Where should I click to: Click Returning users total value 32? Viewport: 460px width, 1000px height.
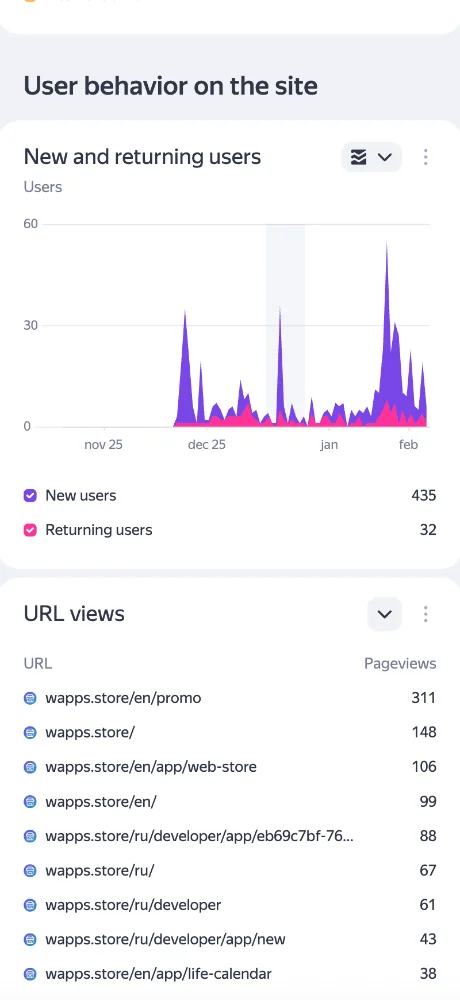click(429, 530)
